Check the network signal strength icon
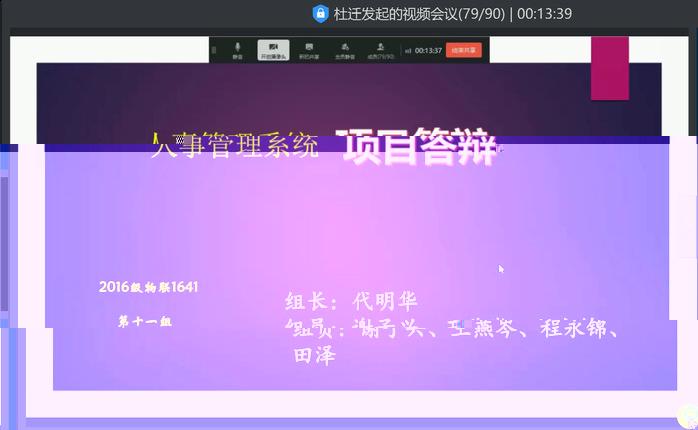 pyautogui.click(x=408, y=50)
